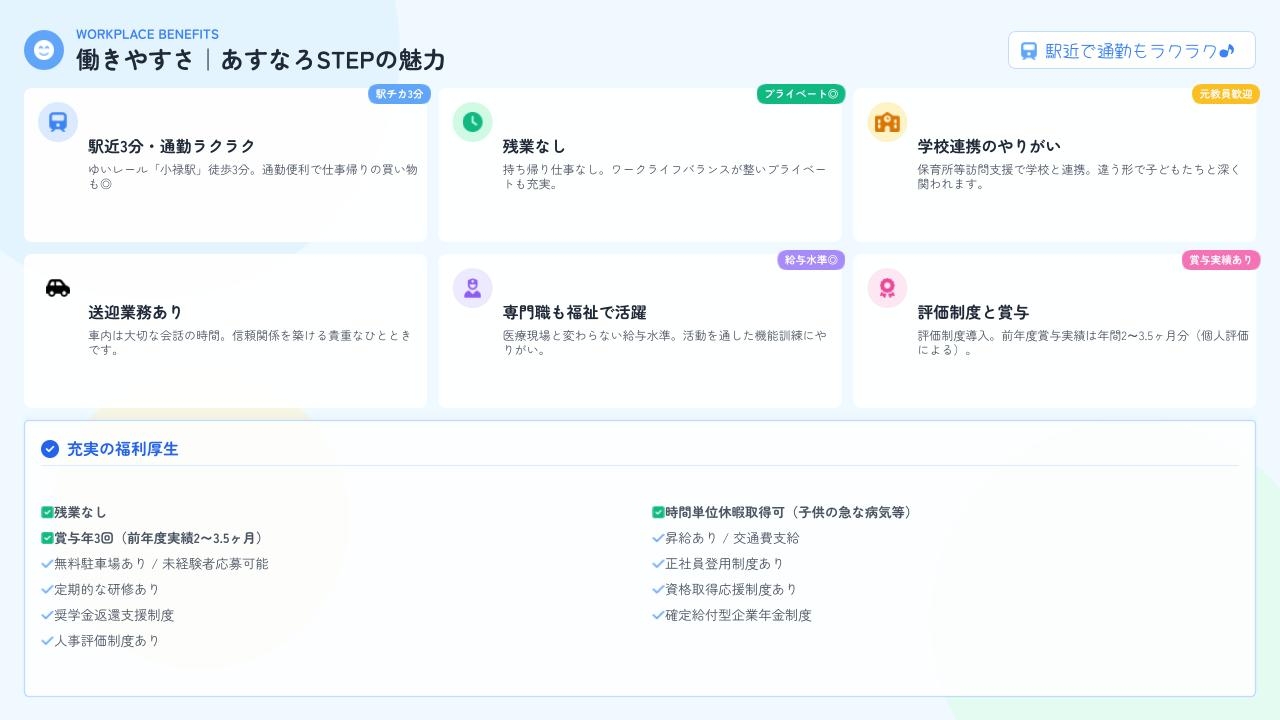The width and height of the screenshot is (1280, 720).
Task: Toggle the green 残業なし checkbox in the list
Action: pyautogui.click(x=47, y=512)
